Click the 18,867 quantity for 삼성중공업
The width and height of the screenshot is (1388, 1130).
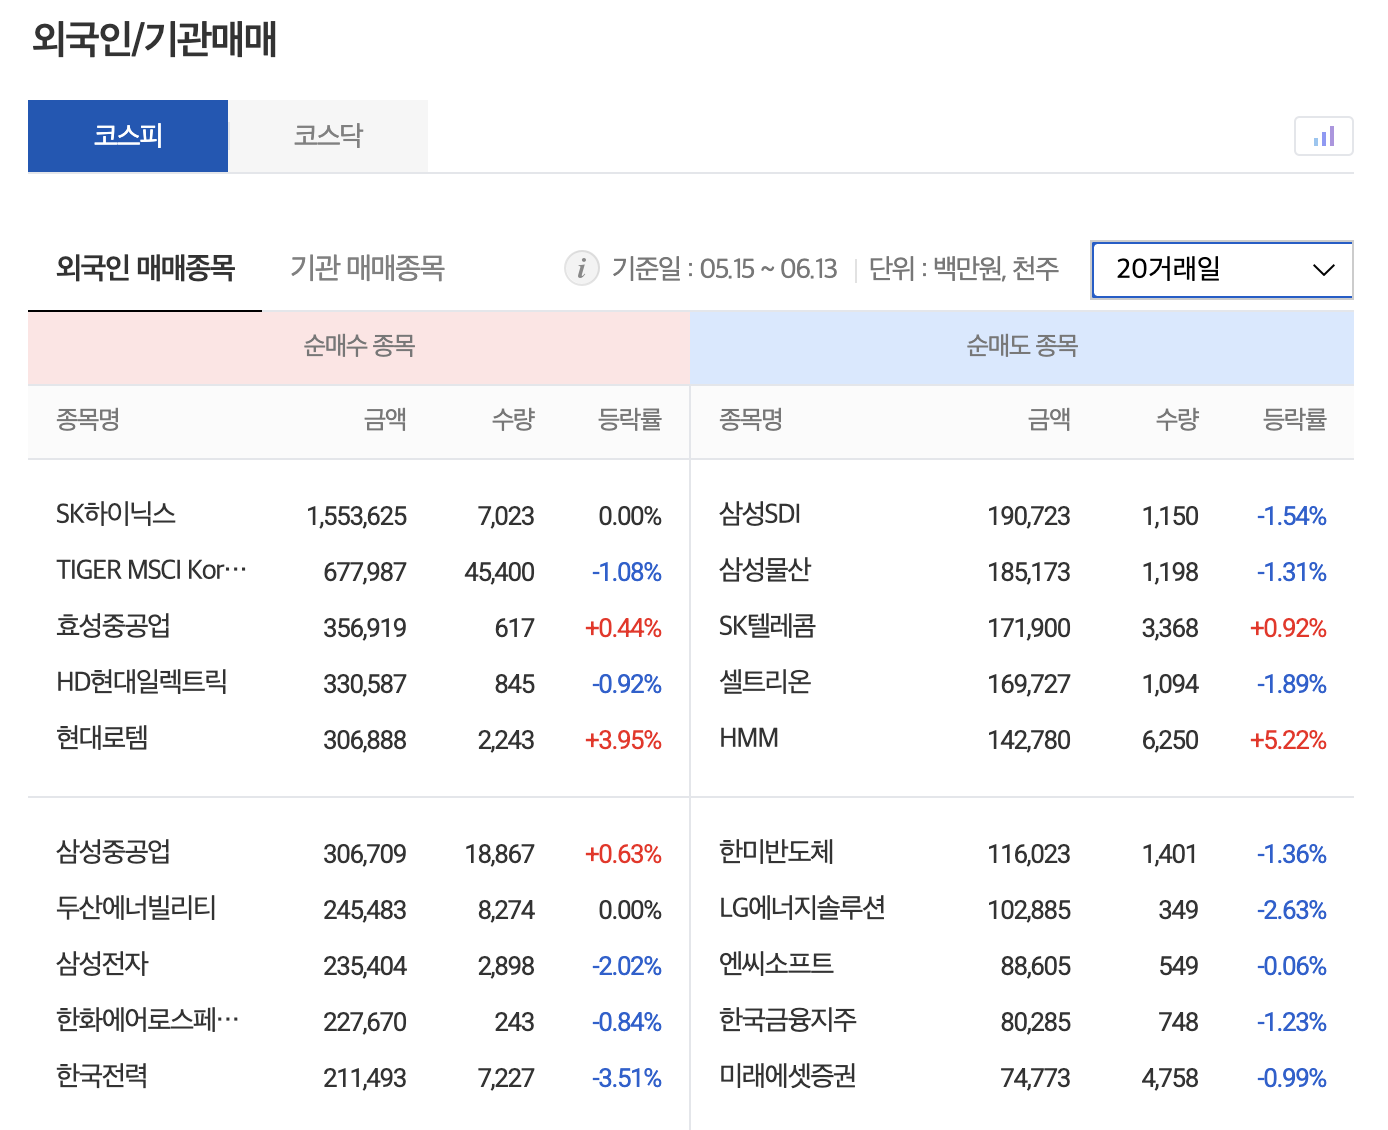[x=499, y=854]
